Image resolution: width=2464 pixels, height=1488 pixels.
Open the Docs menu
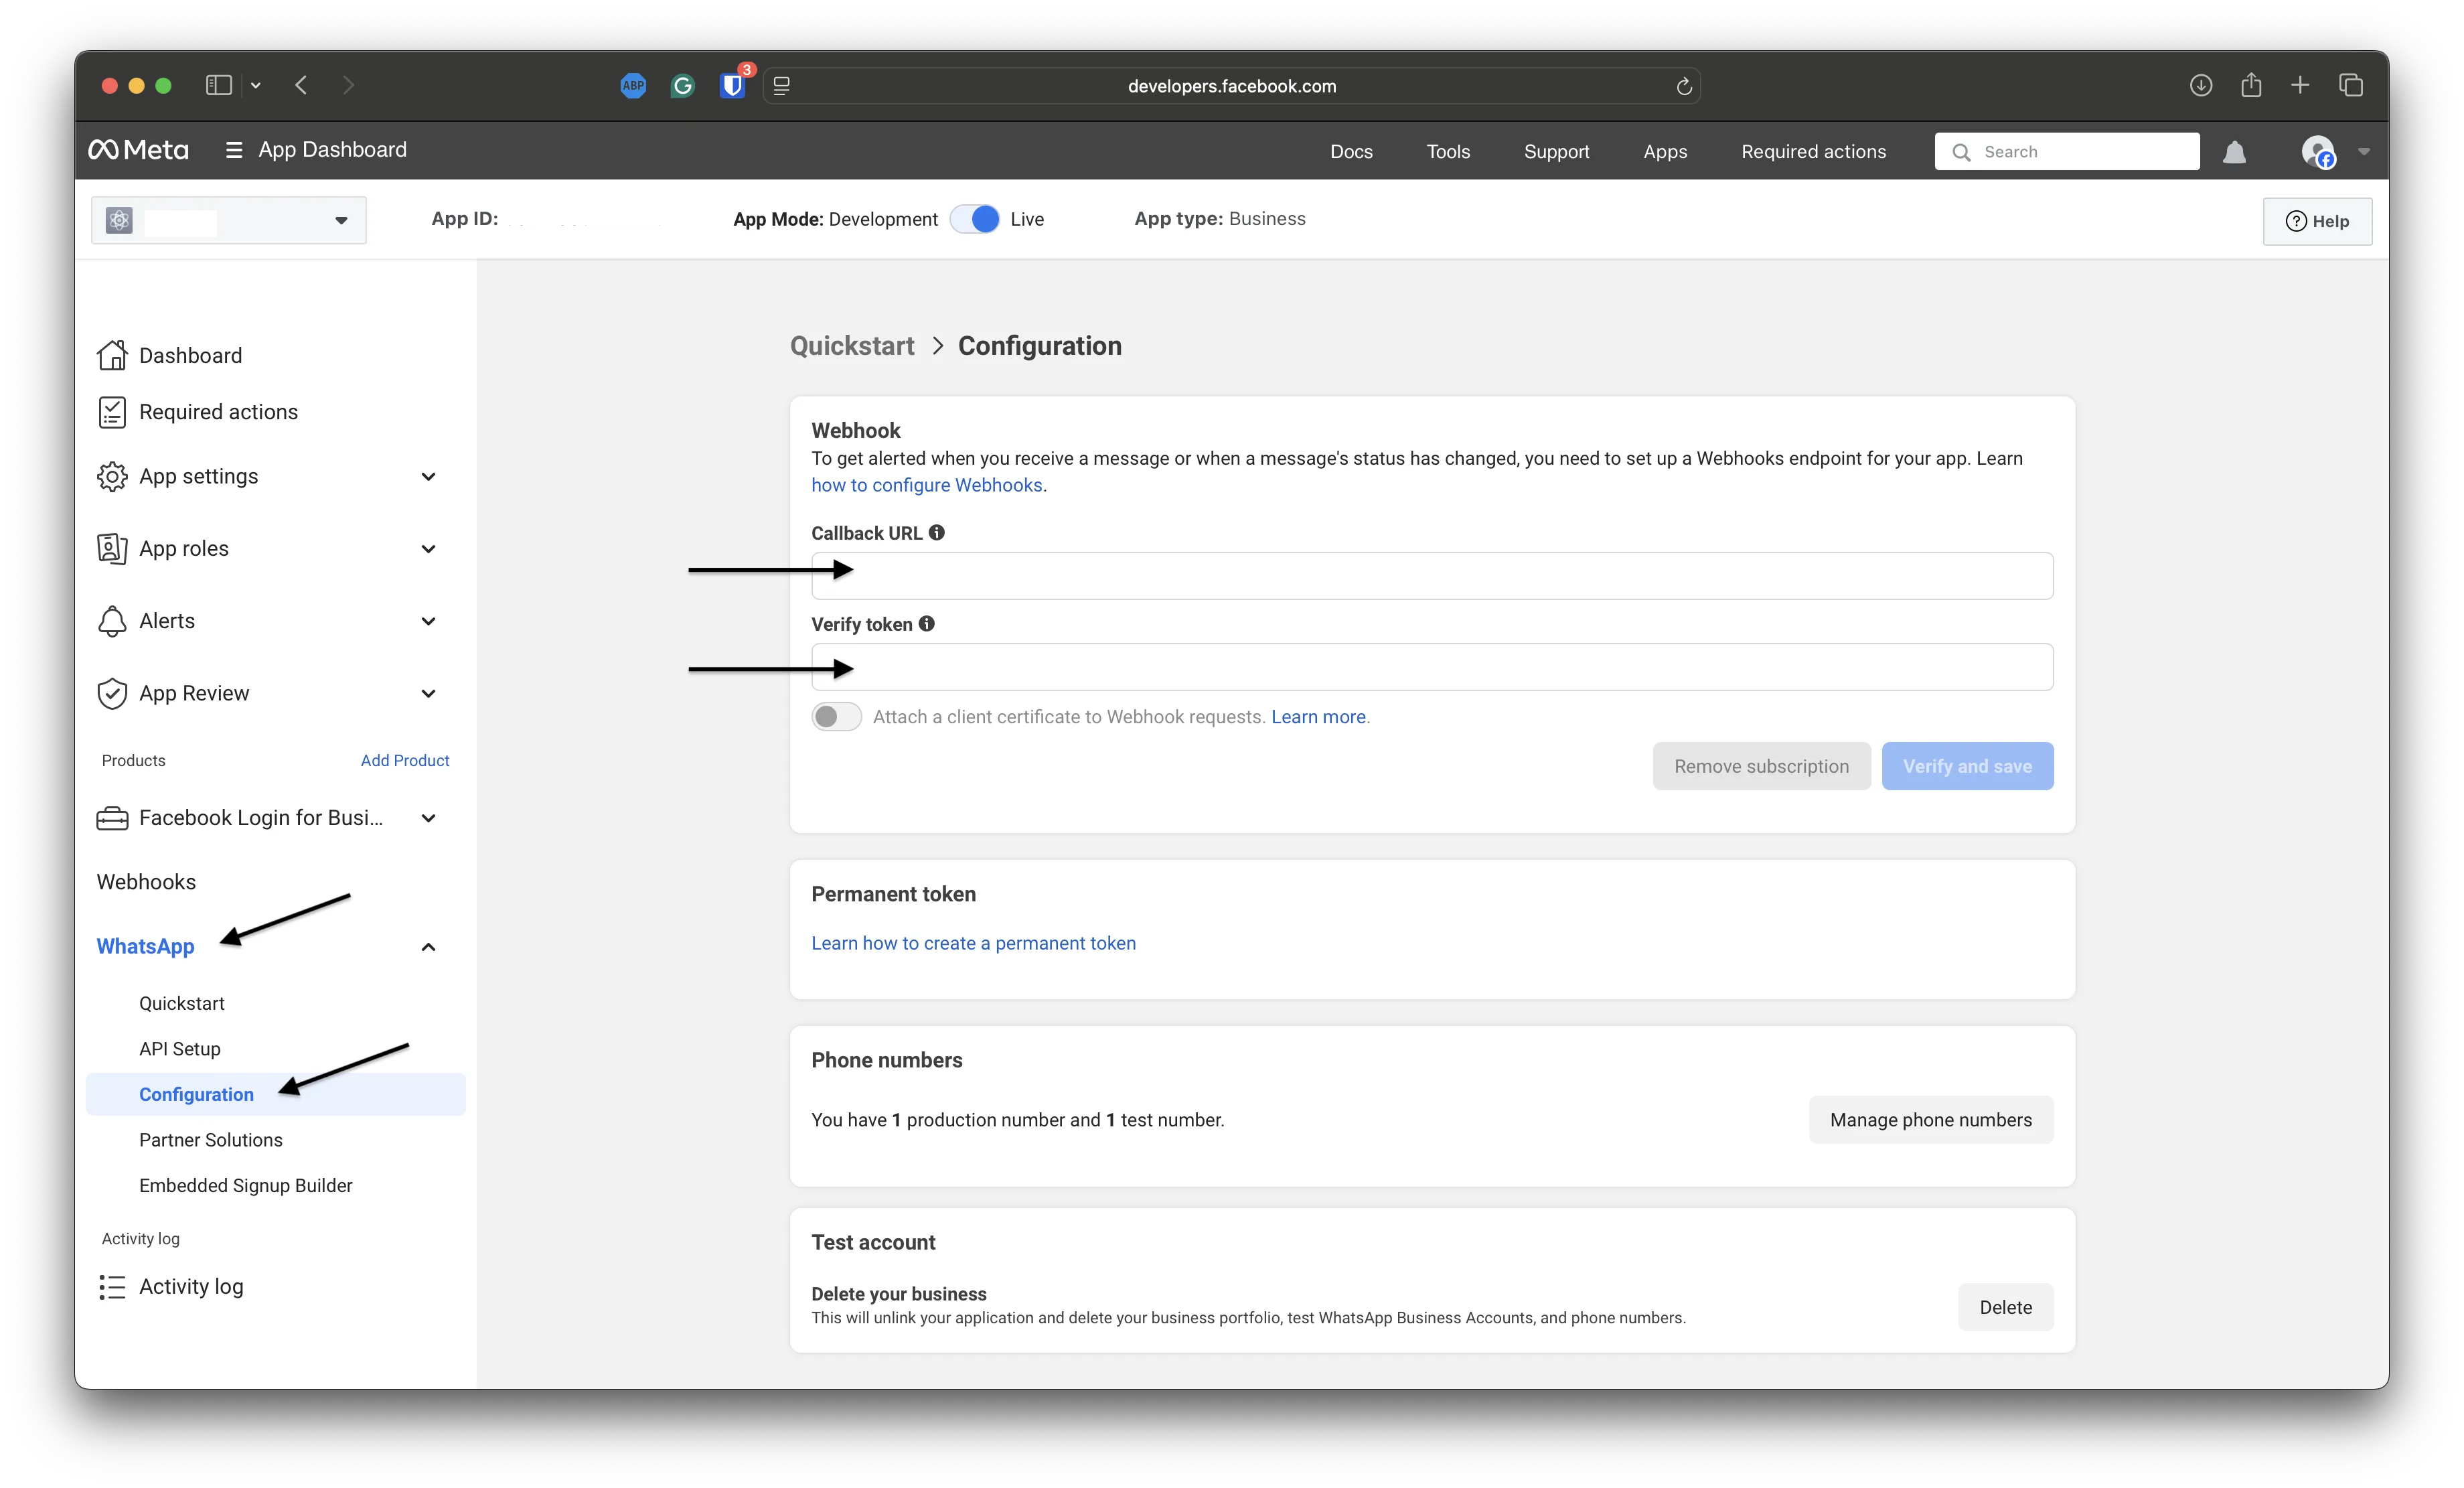[x=1351, y=152]
